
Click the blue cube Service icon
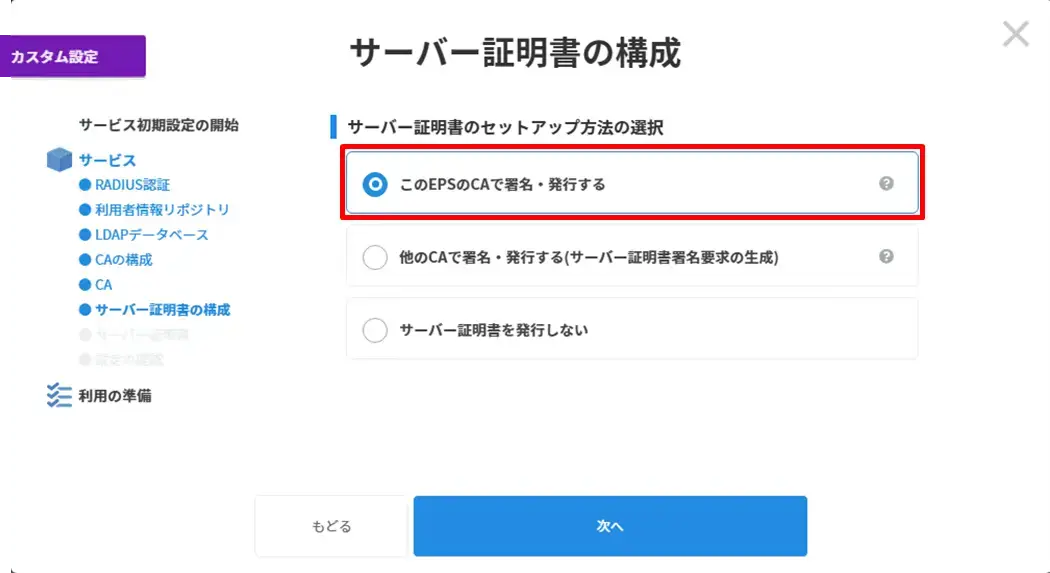tap(60, 160)
